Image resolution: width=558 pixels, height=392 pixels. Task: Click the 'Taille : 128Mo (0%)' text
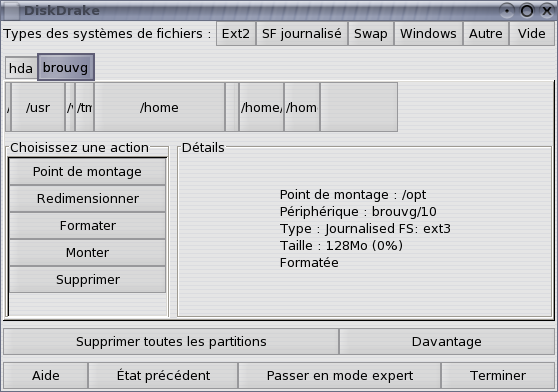[x=341, y=245]
